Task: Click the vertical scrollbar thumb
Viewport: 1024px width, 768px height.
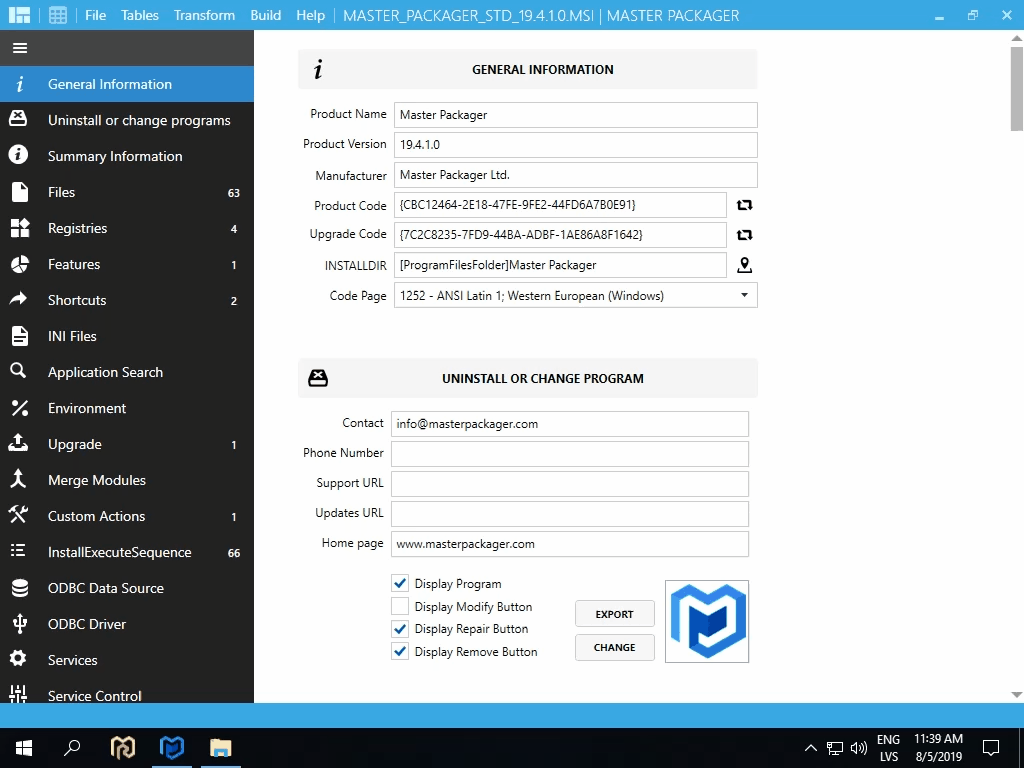Action: pos(1017,88)
